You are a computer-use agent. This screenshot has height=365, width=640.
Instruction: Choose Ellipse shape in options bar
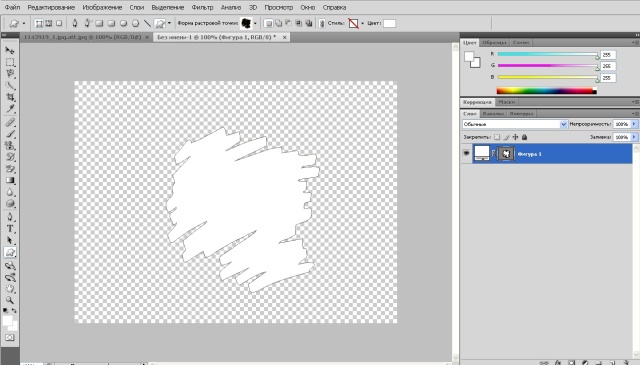pyautogui.click(x=123, y=23)
